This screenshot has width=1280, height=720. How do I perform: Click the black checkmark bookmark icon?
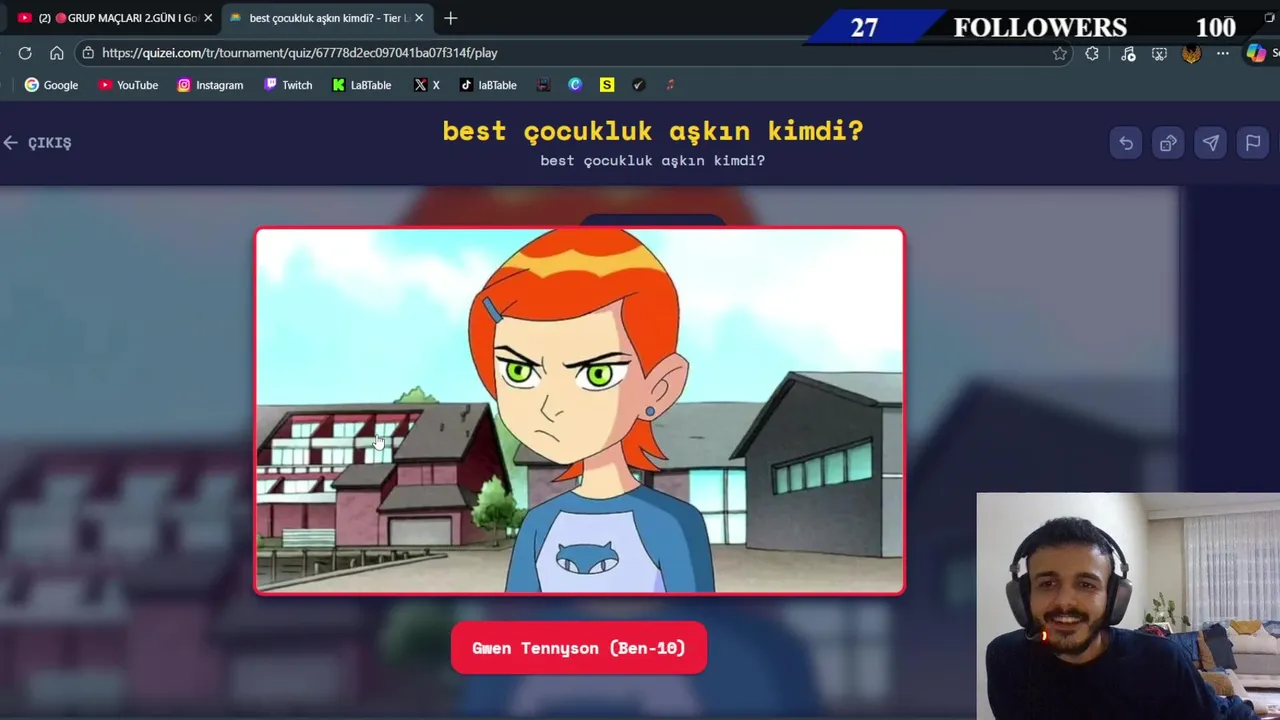tap(639, 85)
